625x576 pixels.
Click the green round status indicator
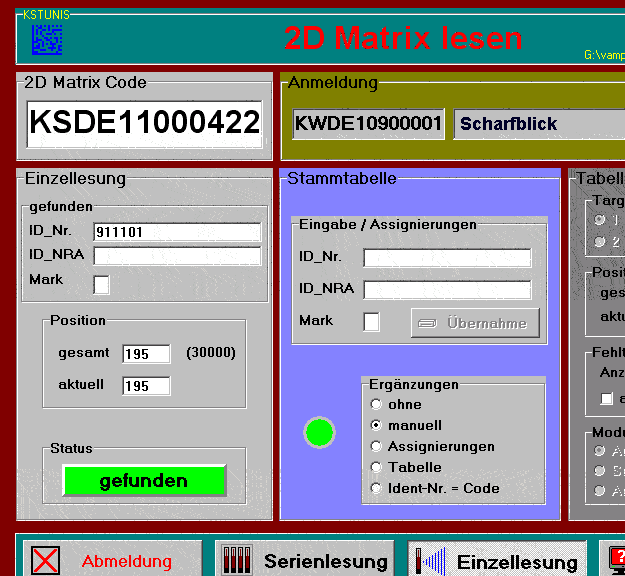(x=319, y=432)
